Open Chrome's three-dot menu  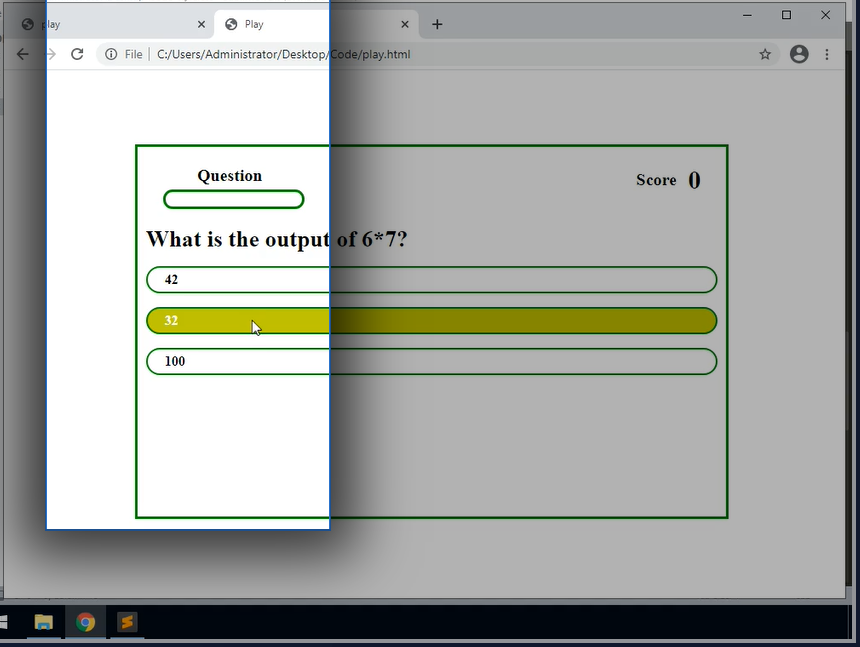pos(827,54)
